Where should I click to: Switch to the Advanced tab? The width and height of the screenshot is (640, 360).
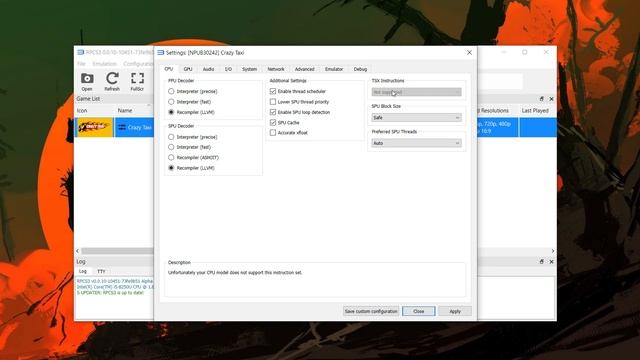[x=304, y=69]
